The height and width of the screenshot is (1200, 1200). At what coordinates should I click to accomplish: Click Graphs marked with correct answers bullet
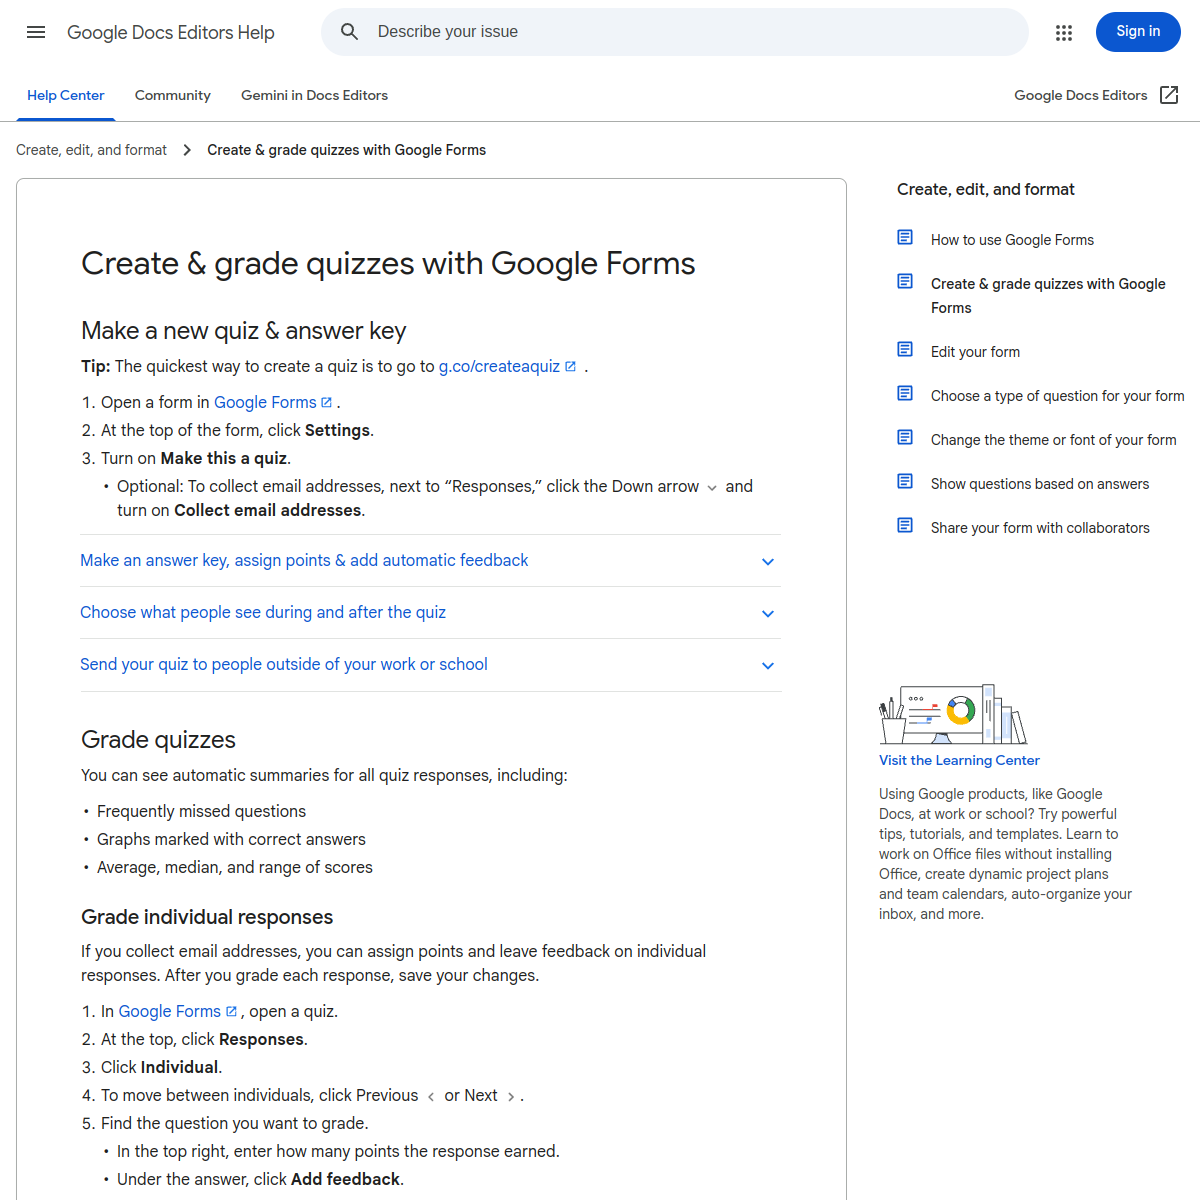click(x=231, y=840)
